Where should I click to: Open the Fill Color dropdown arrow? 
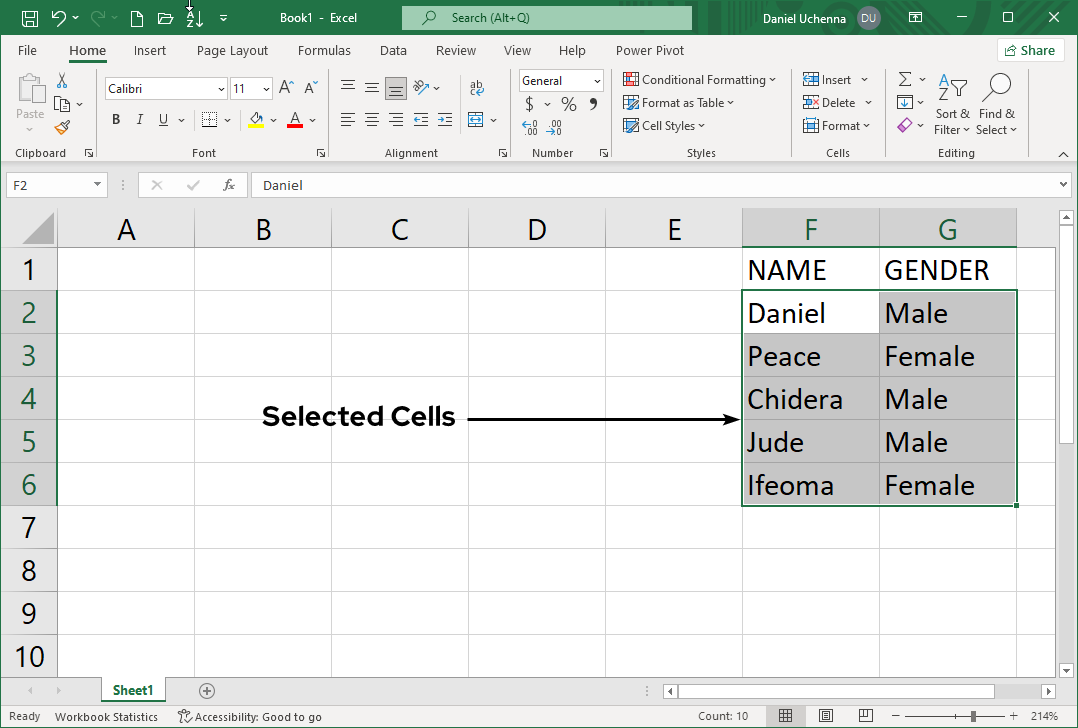click(272, 120)
